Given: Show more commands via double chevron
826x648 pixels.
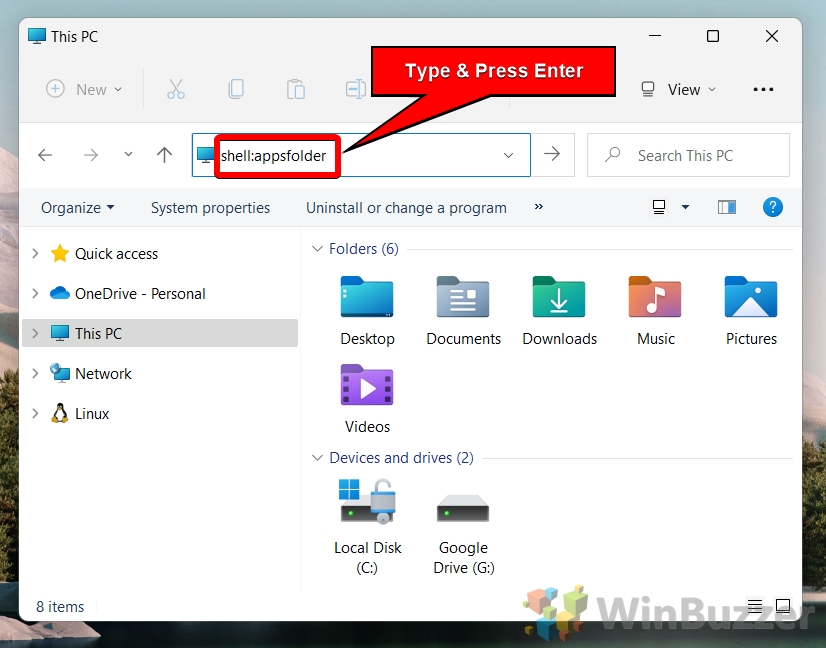Looking at the screenshot, I should click(538, 207).
